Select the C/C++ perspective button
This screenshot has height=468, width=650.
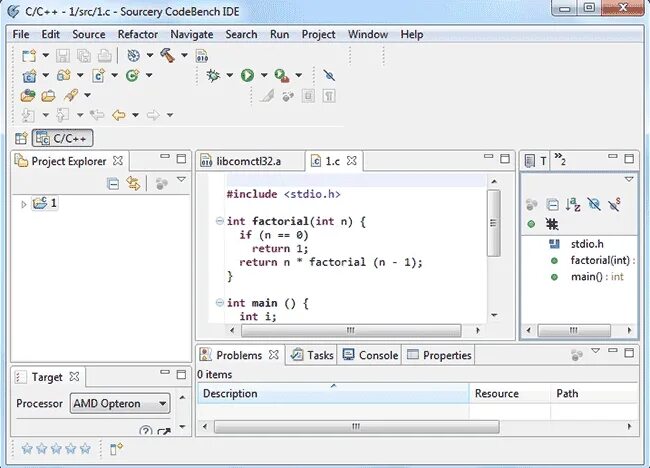coord(62,138)
